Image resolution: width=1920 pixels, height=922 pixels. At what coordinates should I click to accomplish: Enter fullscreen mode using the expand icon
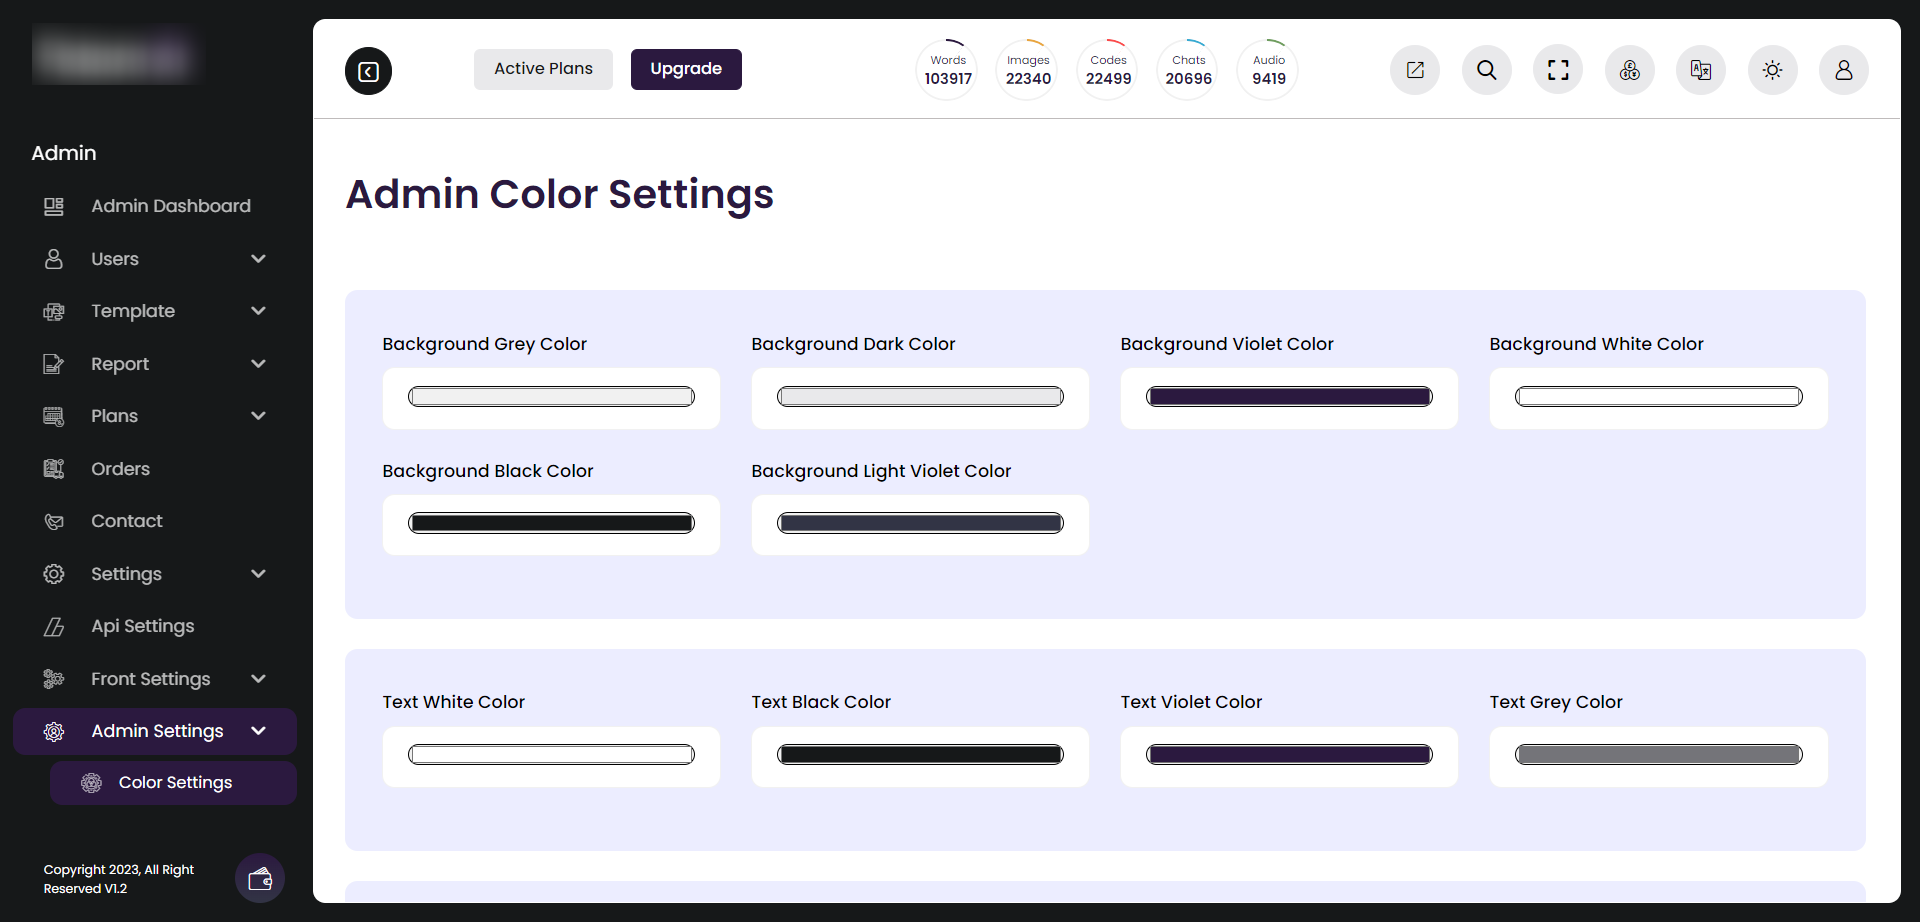(1558, 70)
